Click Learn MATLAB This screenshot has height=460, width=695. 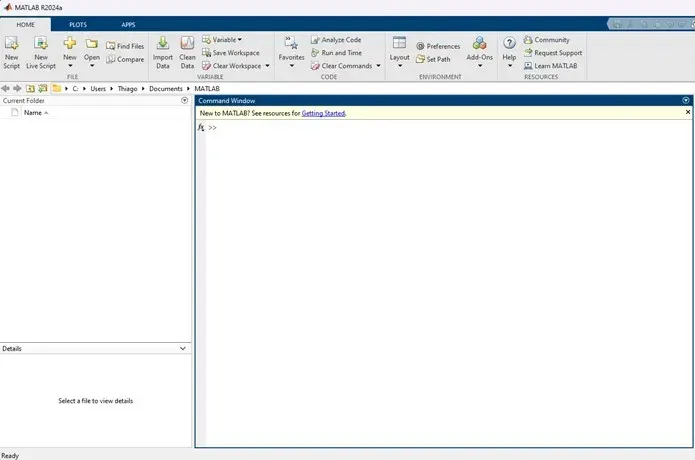tap(551, 66)
